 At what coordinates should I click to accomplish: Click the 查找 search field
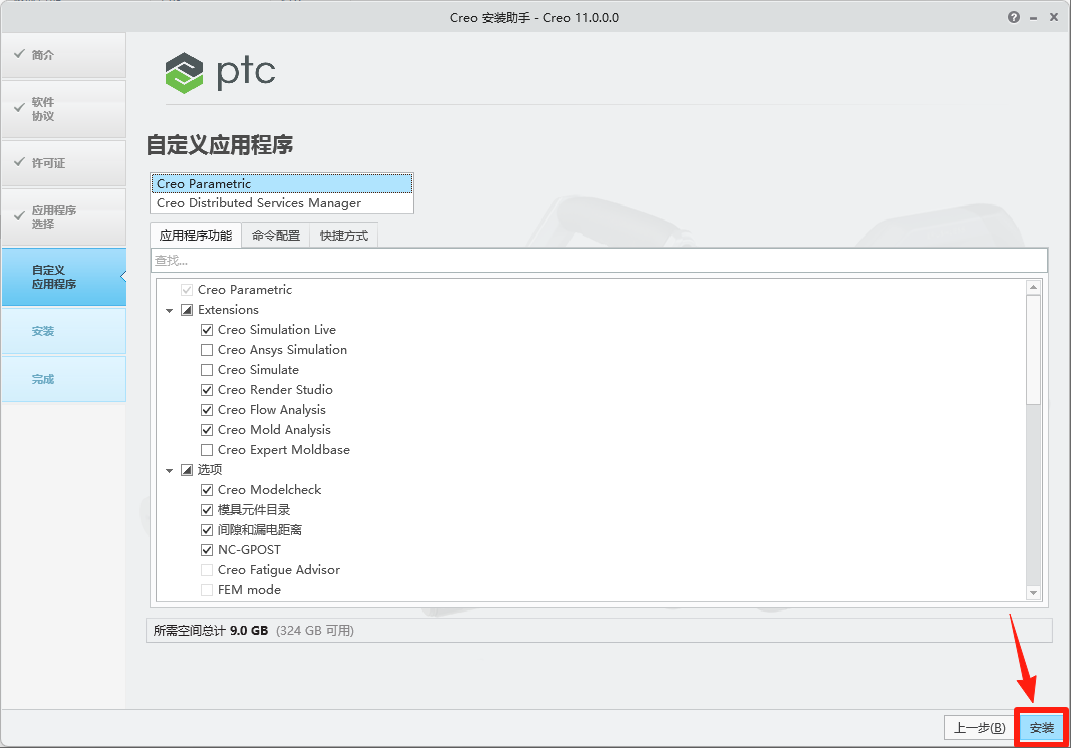[x=400, y=260]
